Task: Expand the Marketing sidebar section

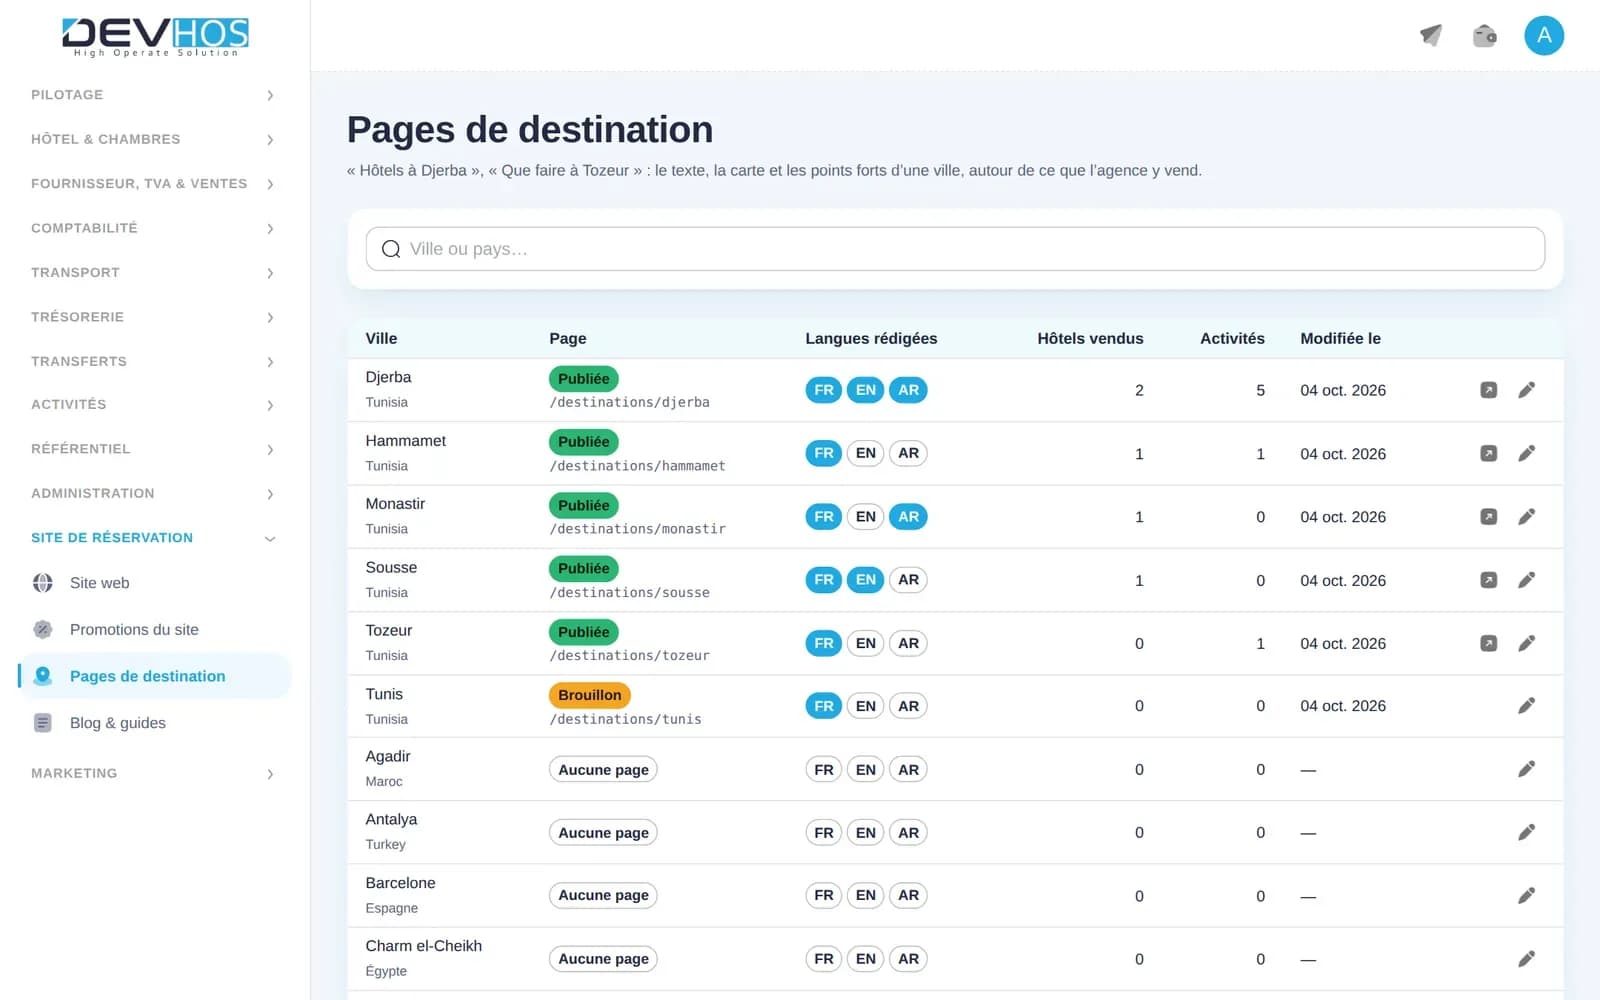Action: point(153,773)
